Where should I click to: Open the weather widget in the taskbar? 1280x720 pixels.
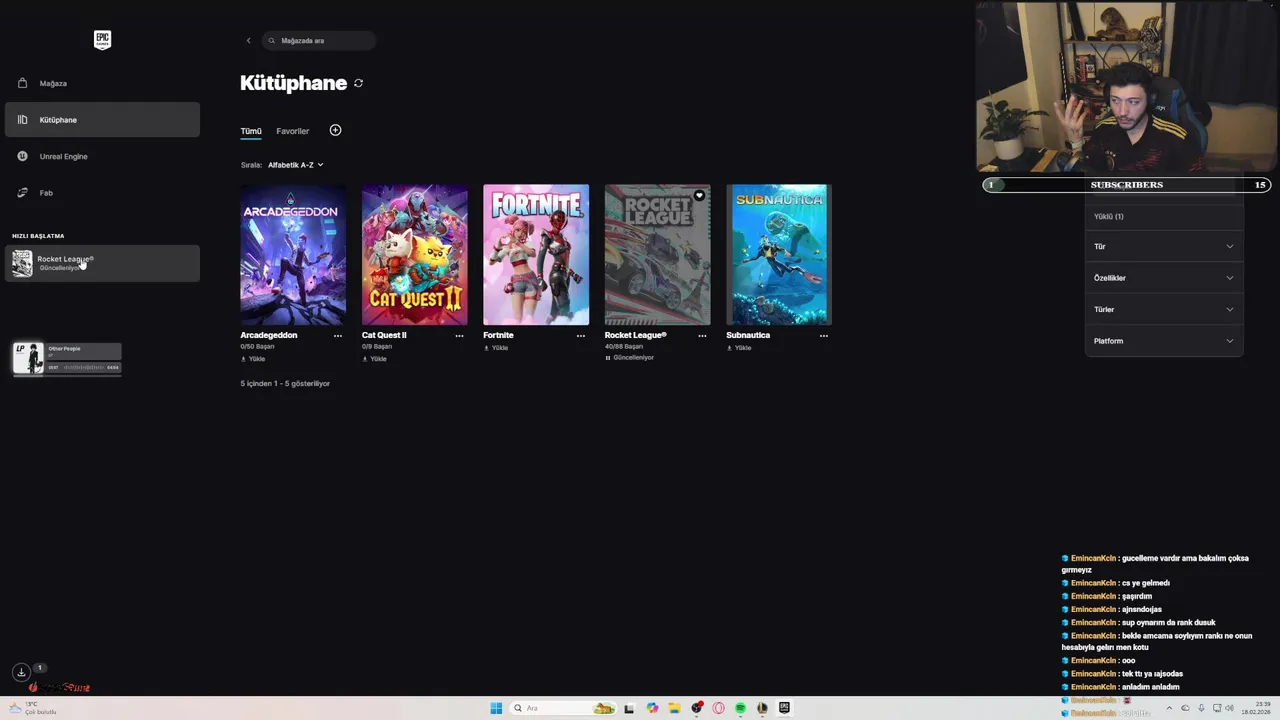click(32, 708)
